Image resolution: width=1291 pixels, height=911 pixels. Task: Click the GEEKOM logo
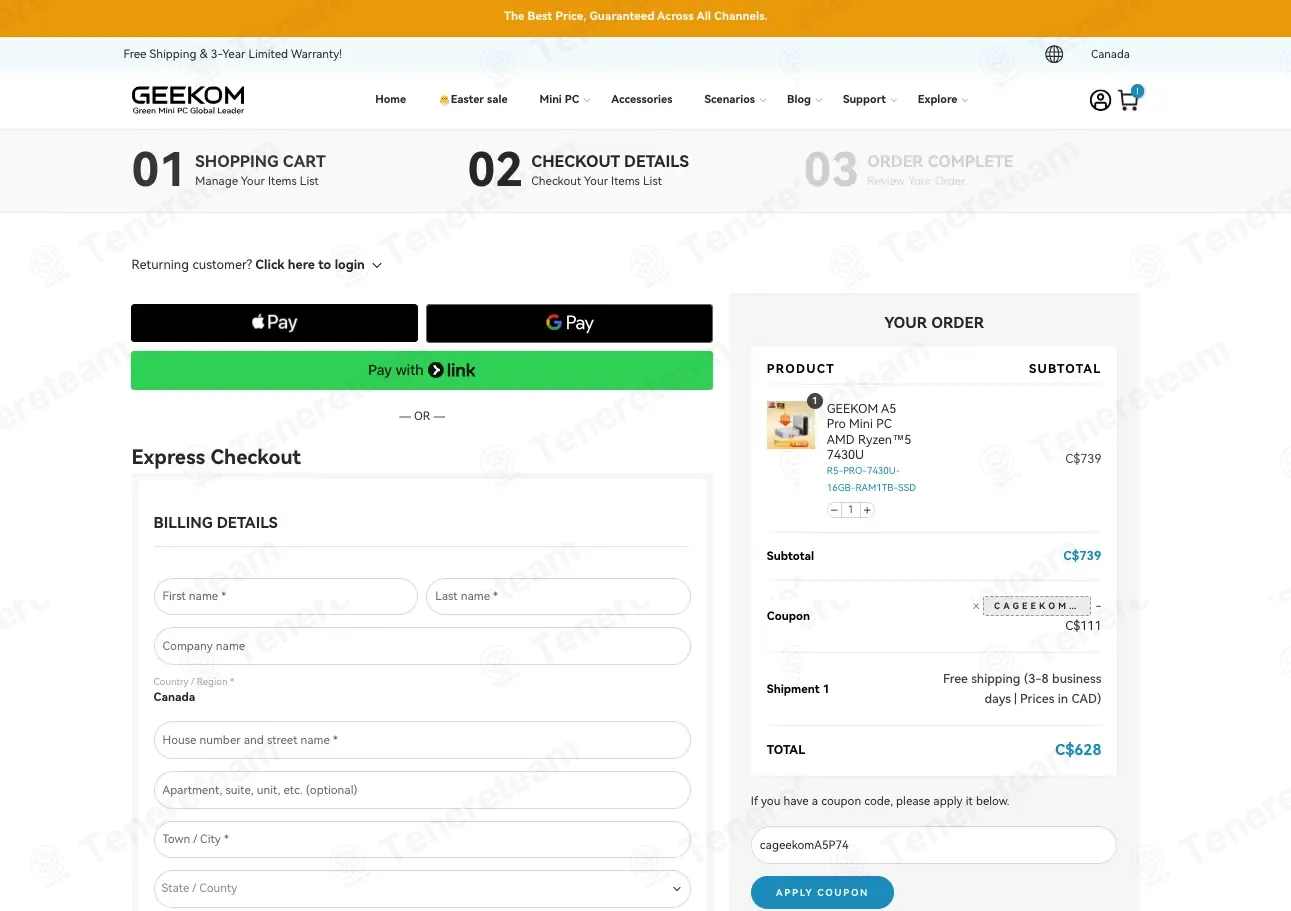click(188, 99)
